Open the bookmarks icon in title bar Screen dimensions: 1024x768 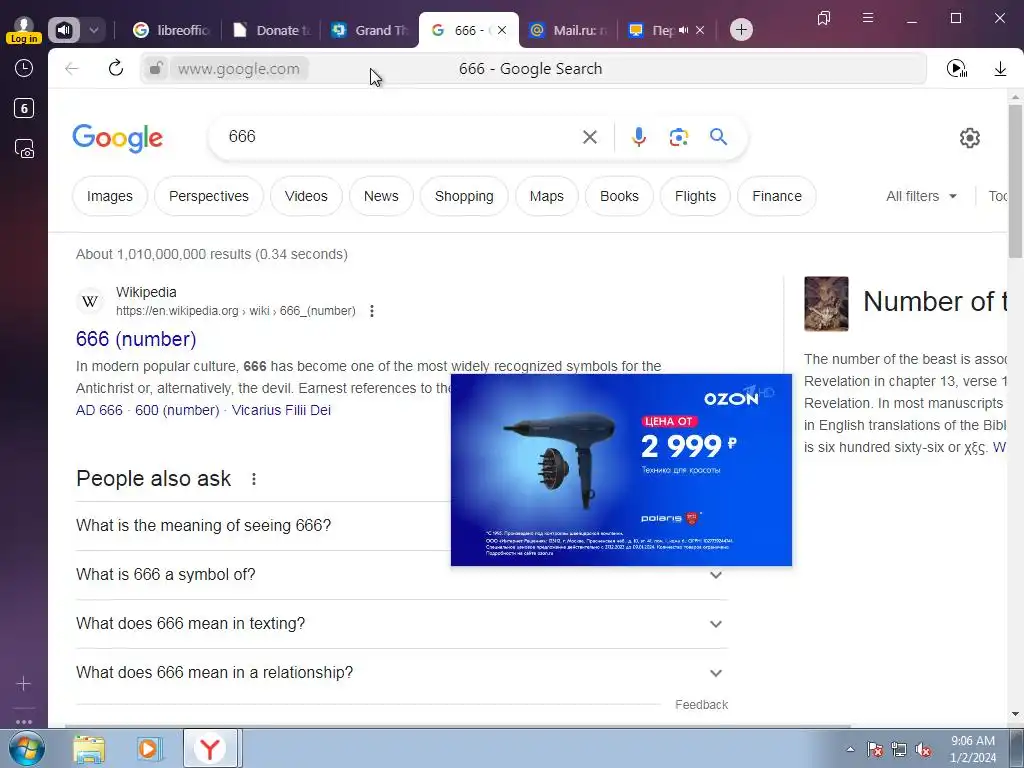pos(824,18)
